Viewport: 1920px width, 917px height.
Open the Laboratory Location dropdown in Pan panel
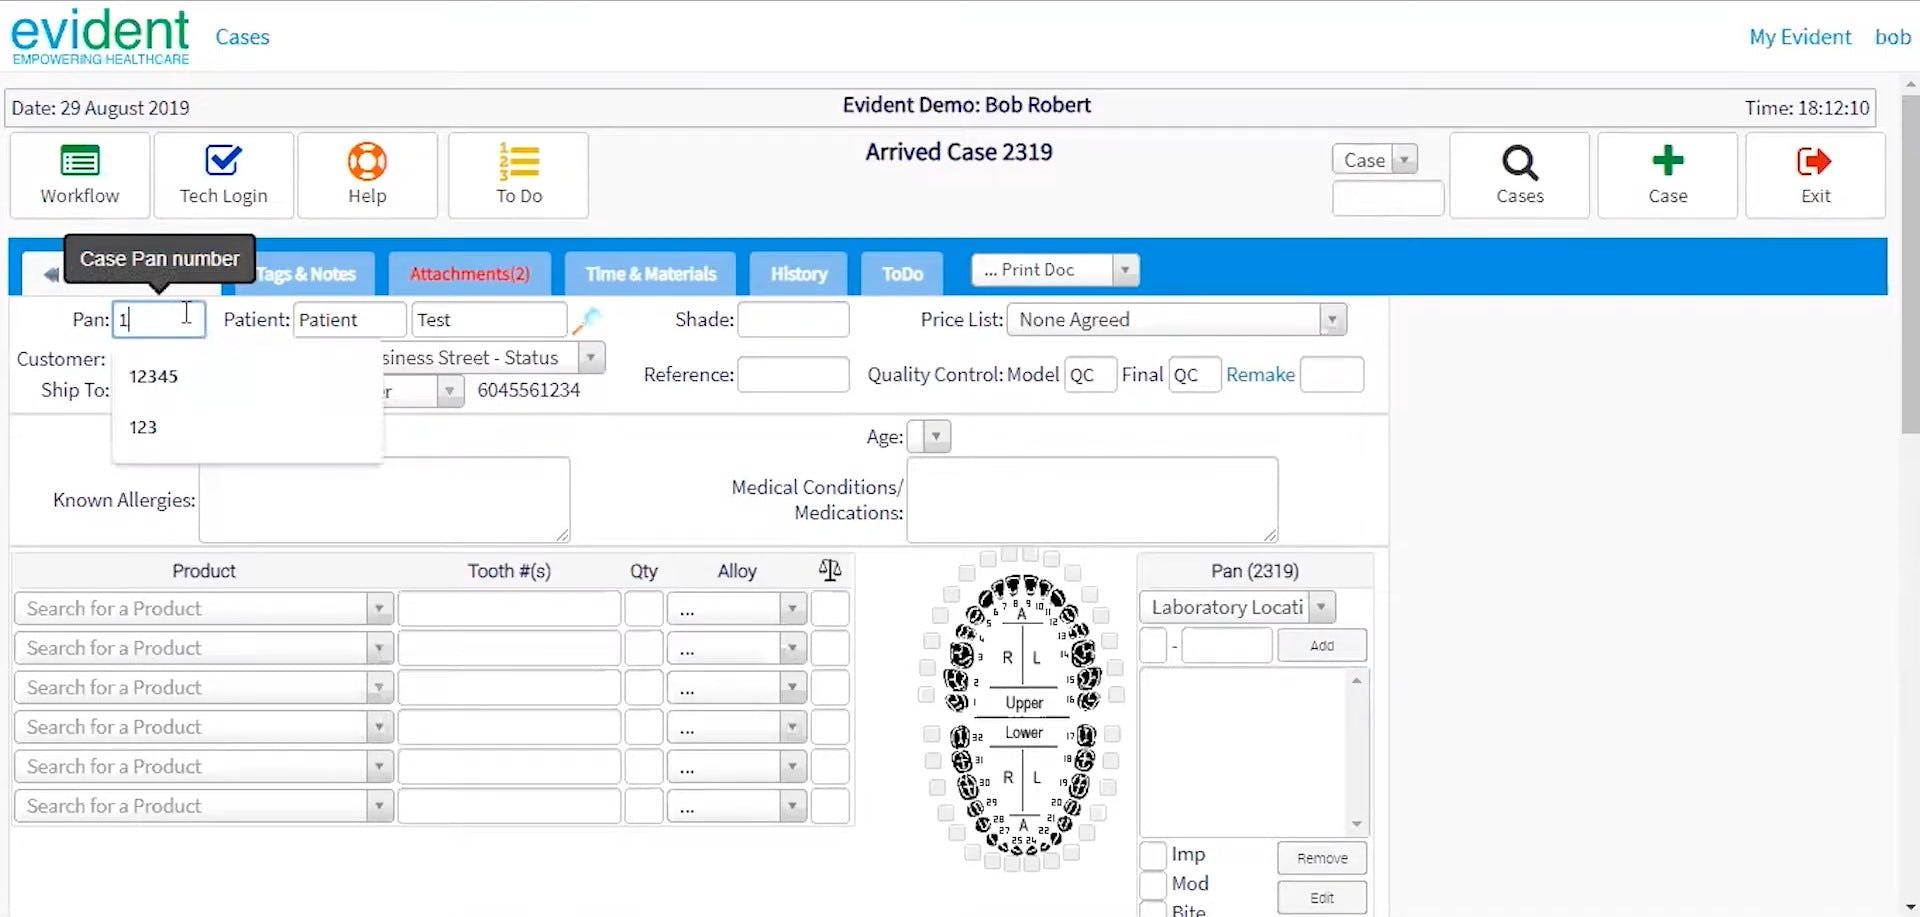[1322, 607]
